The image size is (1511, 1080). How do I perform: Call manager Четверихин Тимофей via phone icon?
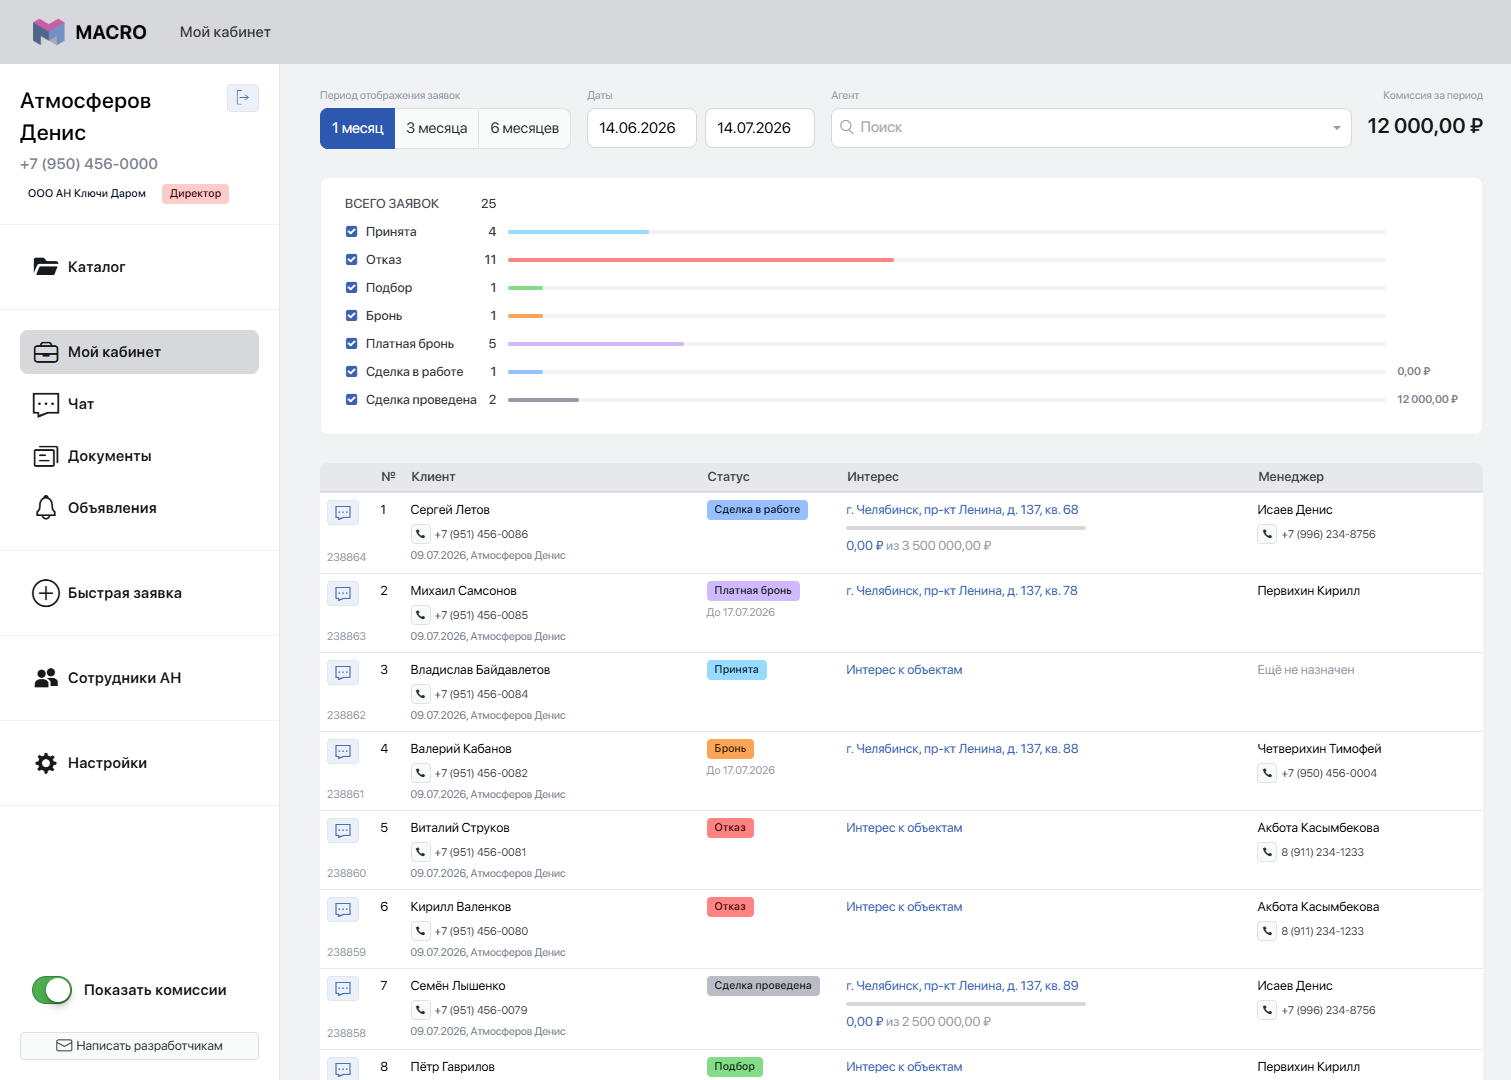(1267, 773)
